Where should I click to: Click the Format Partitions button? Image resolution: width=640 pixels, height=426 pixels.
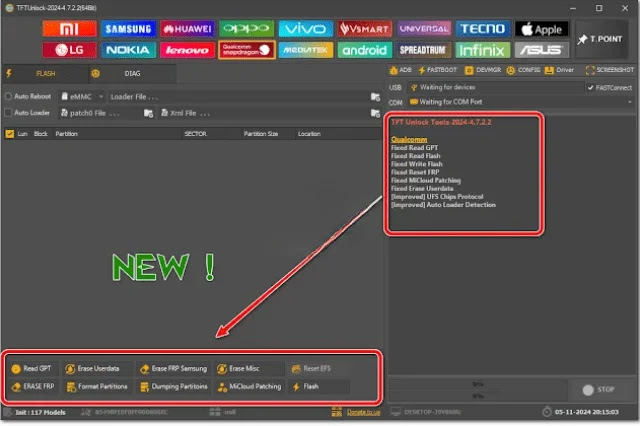click(x=97, y=386)
